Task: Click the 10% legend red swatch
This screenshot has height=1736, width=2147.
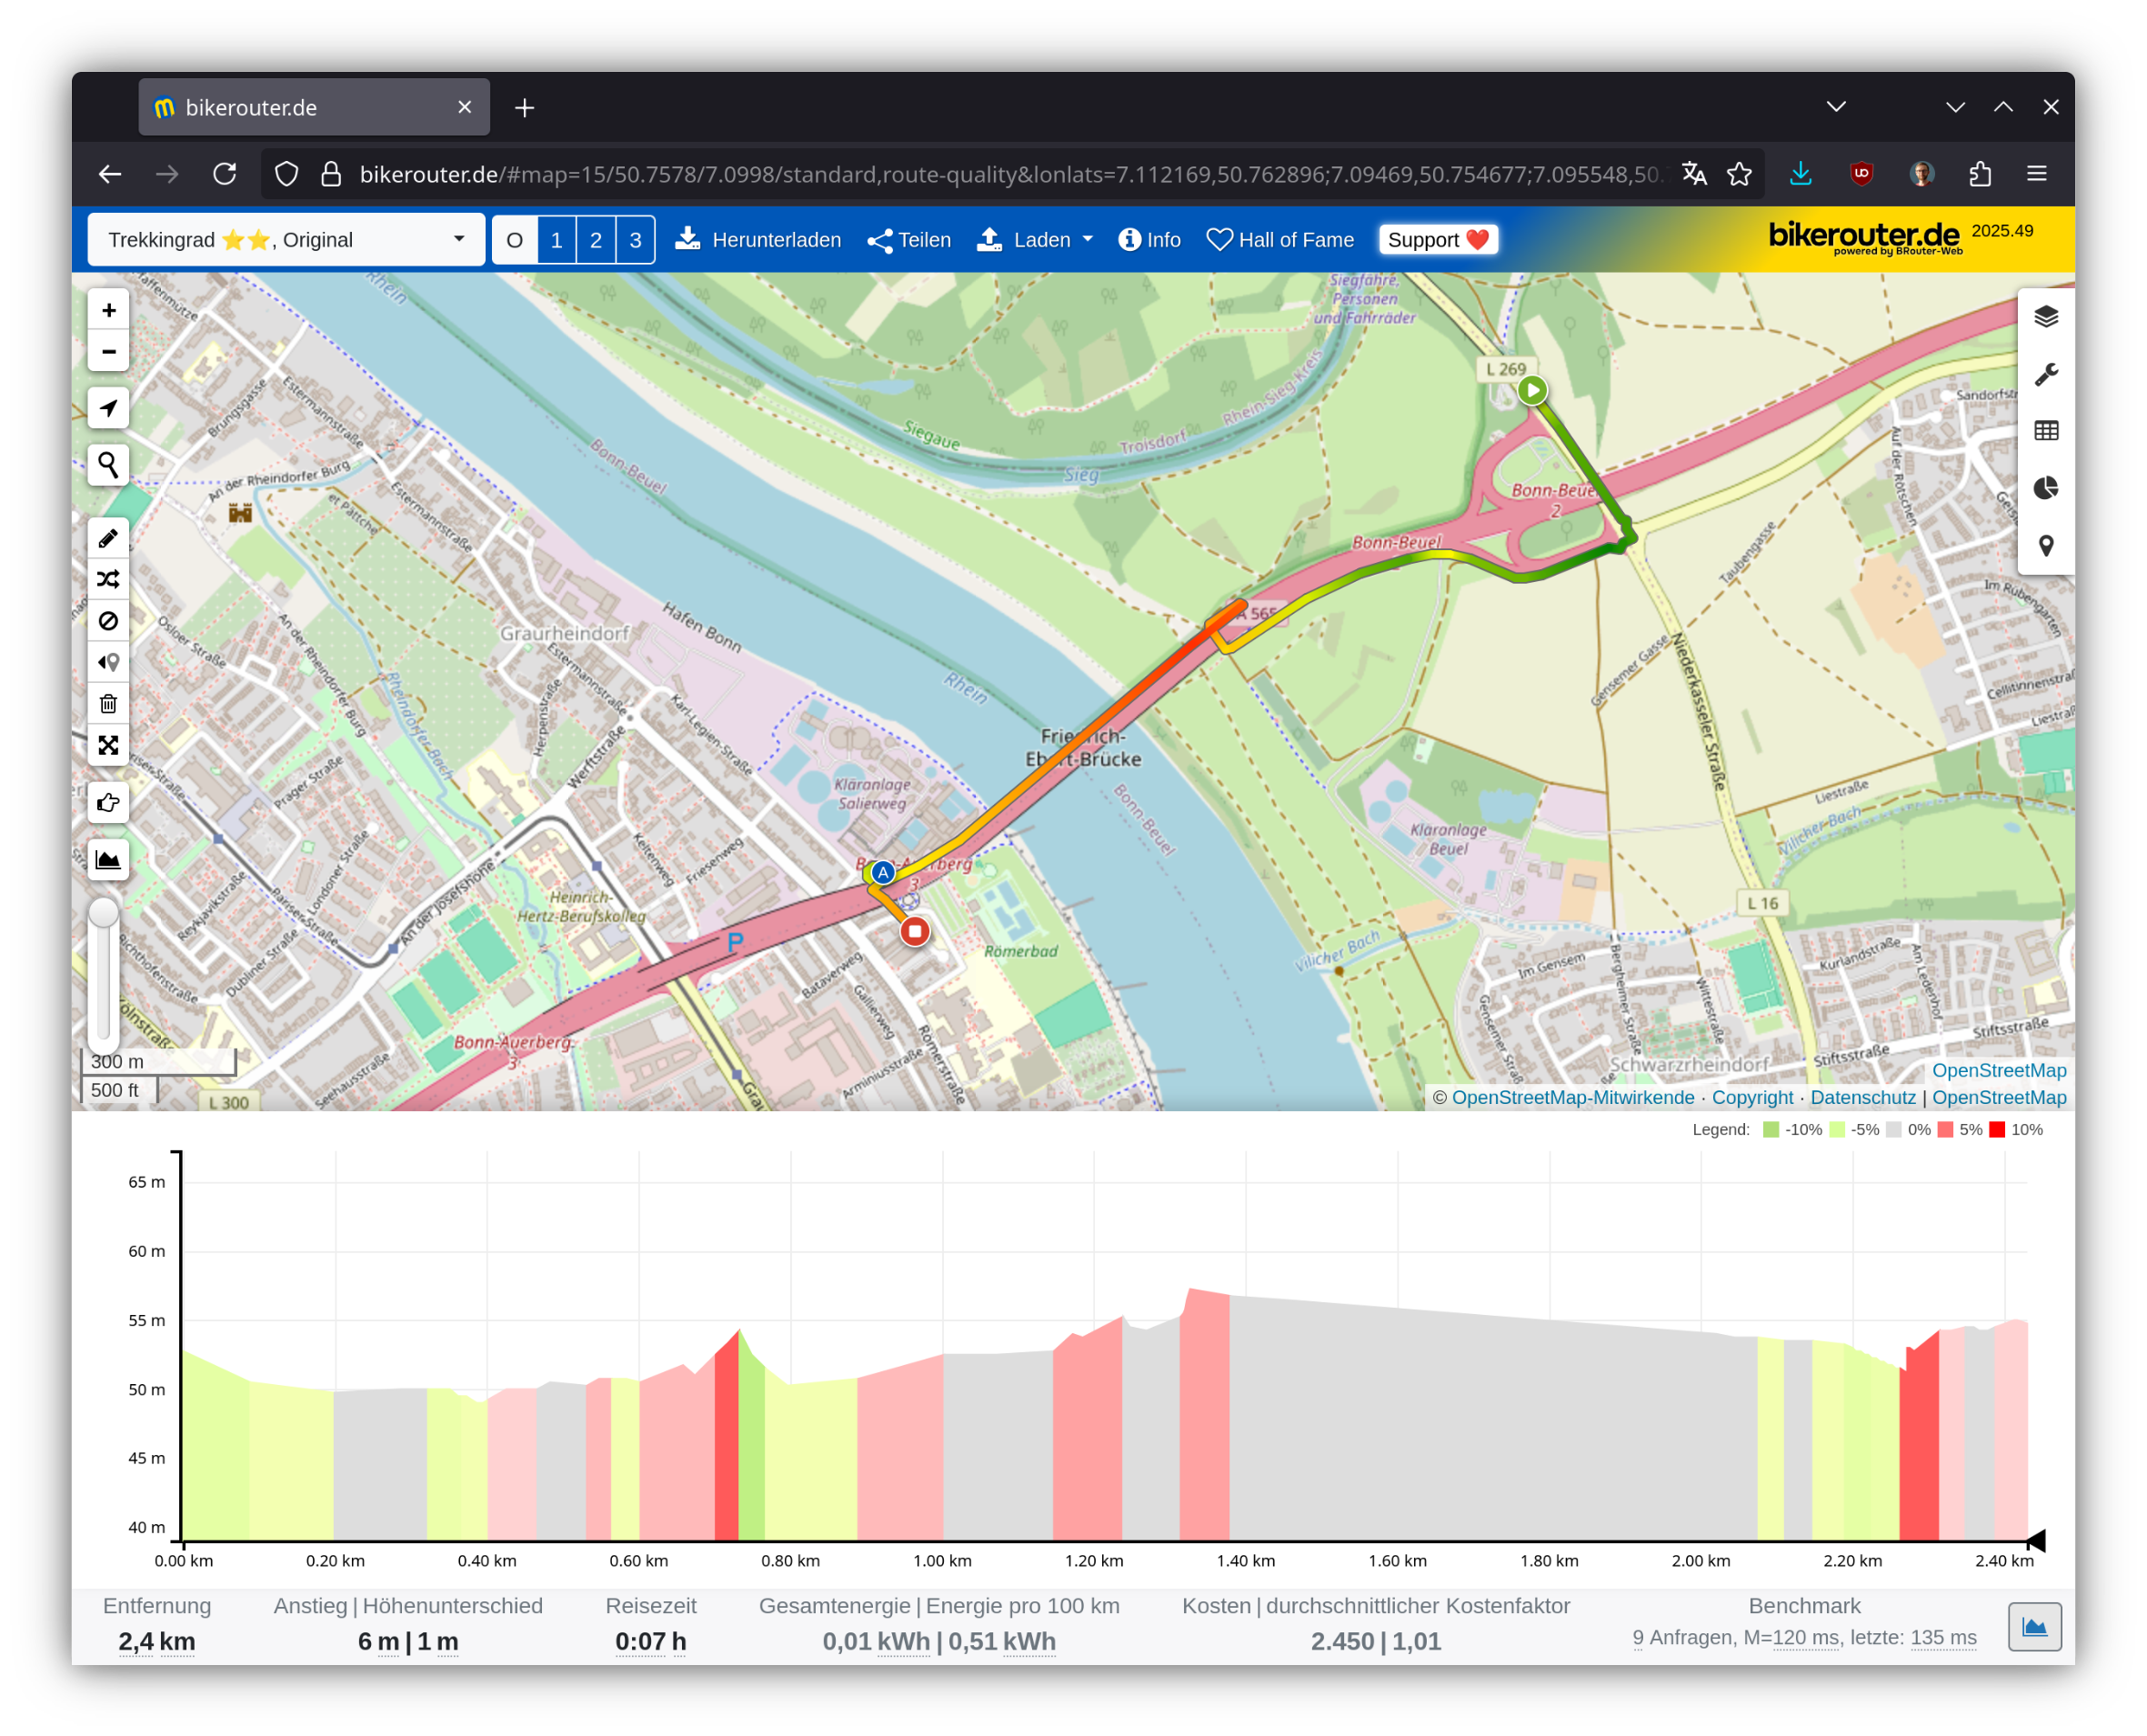Action: coord(1997,1130)
